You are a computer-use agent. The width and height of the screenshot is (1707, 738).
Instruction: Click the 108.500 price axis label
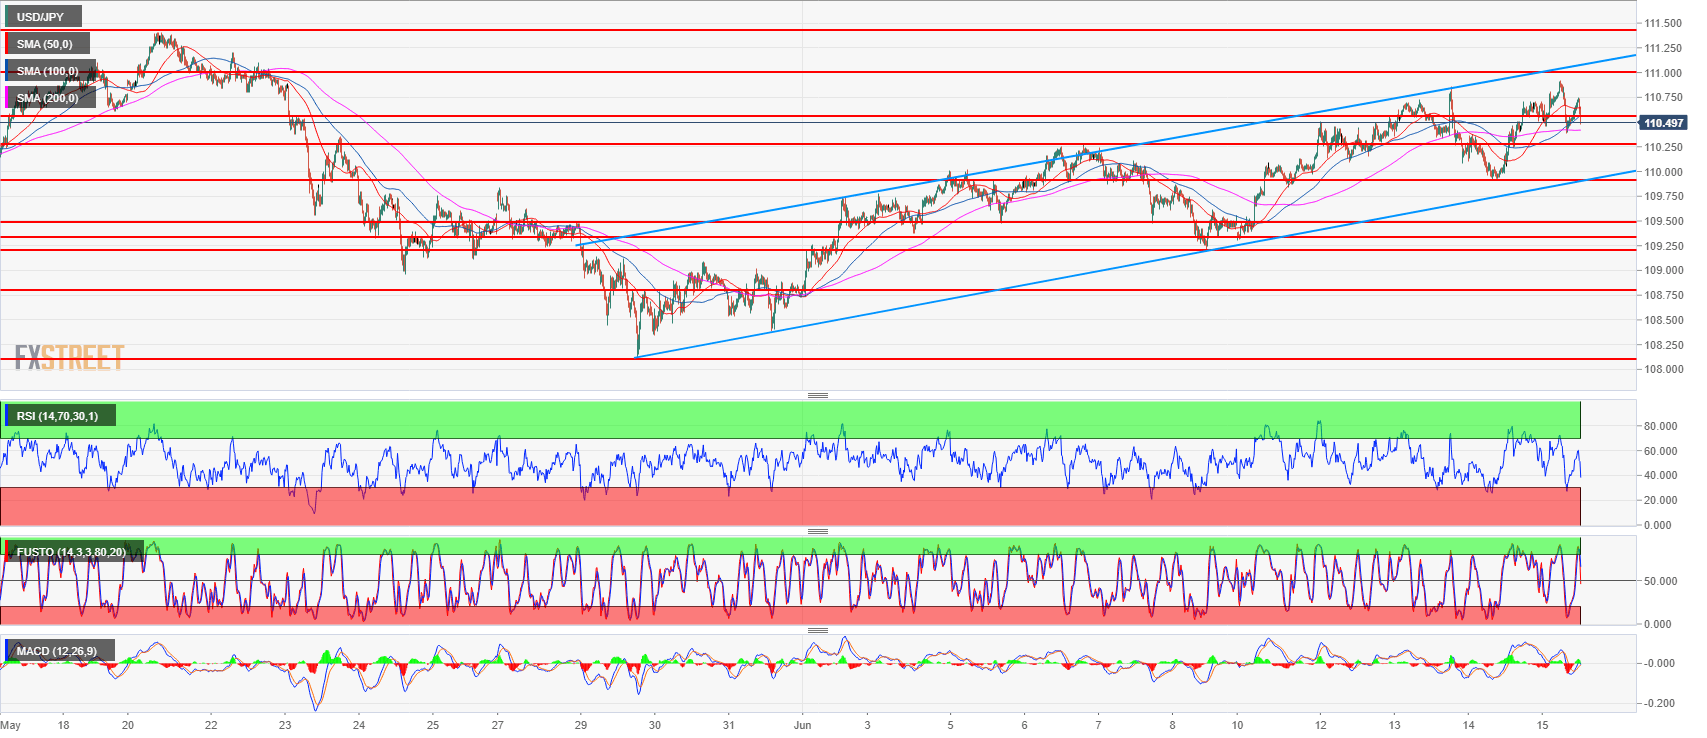coord(1663,320)
